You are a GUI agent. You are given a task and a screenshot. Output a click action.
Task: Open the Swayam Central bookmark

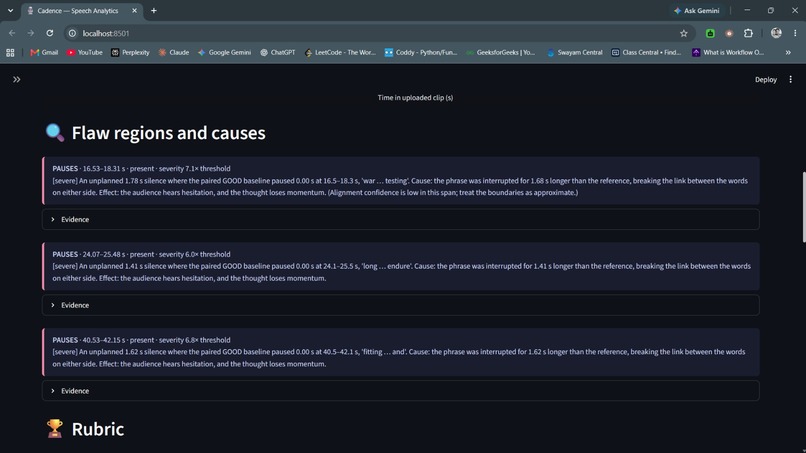[x=574, y=52]
